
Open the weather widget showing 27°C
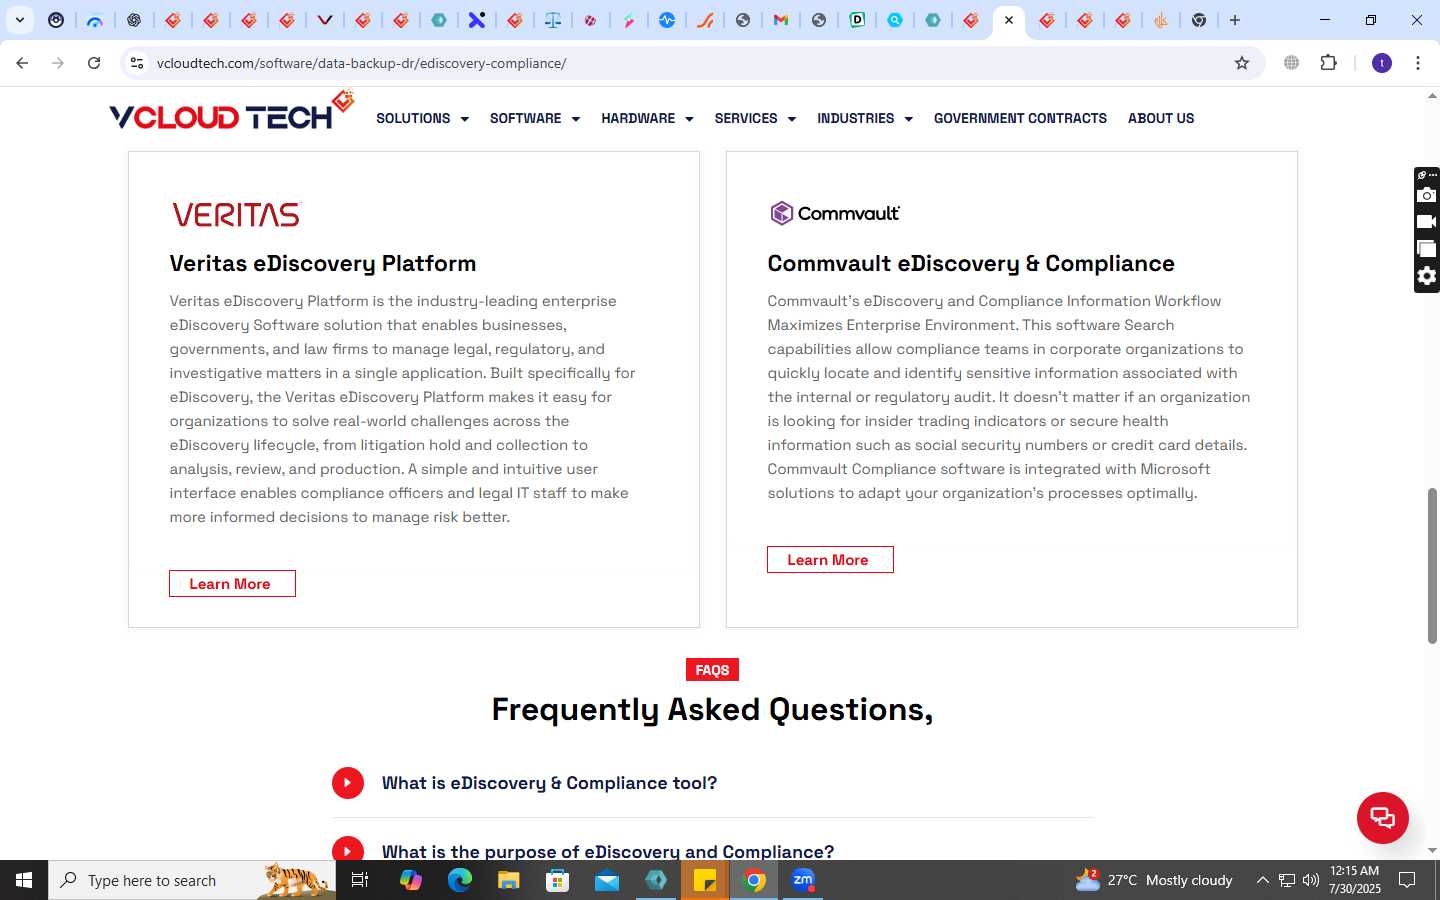pos(1154,880)
